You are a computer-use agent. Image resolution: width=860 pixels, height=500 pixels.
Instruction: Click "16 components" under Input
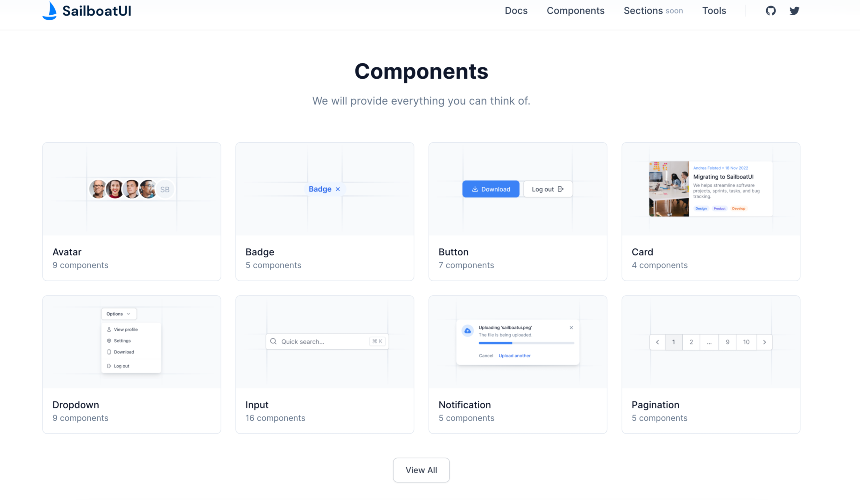(275, 418)
